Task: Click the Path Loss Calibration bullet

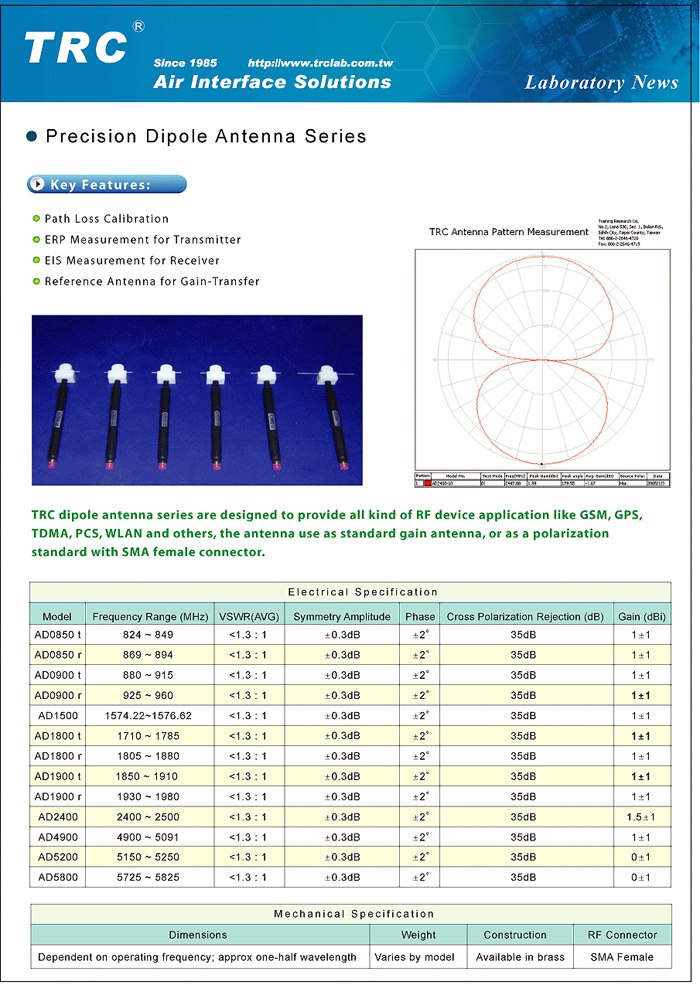Action: pyautogui.click(x=106, y=219)
